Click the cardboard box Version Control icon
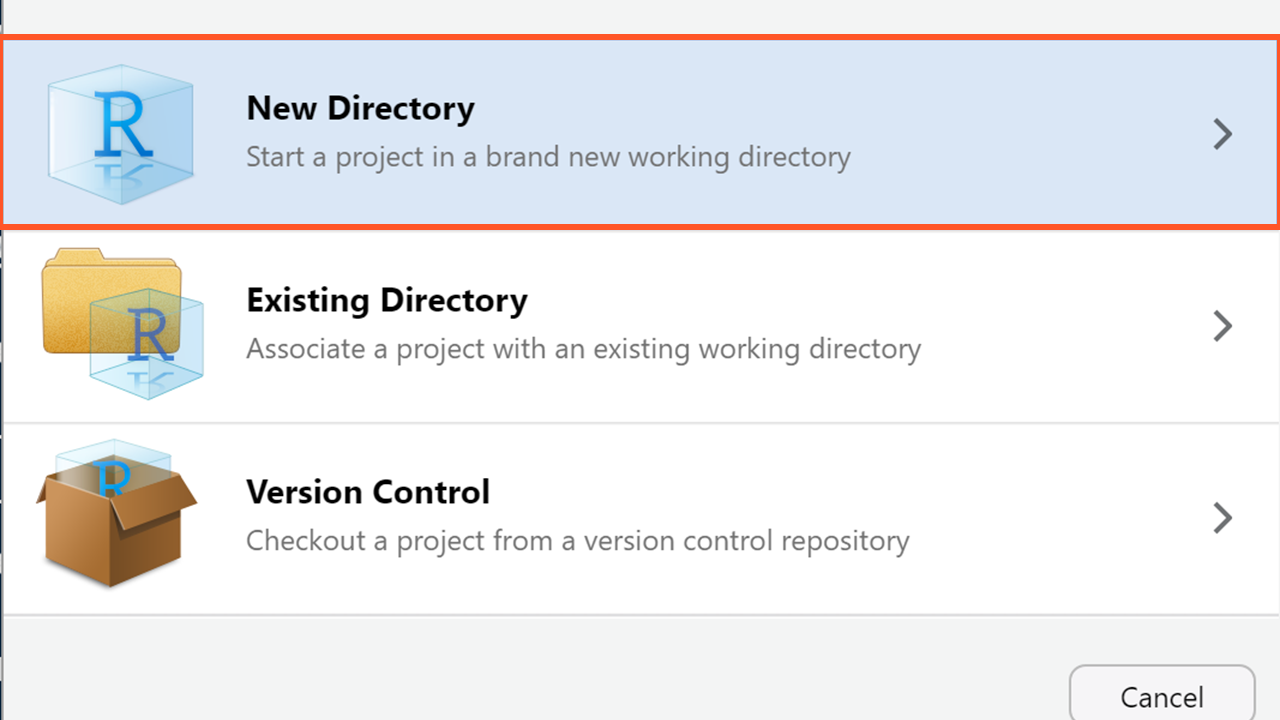The image size is (1280, 720). point(117,513)
